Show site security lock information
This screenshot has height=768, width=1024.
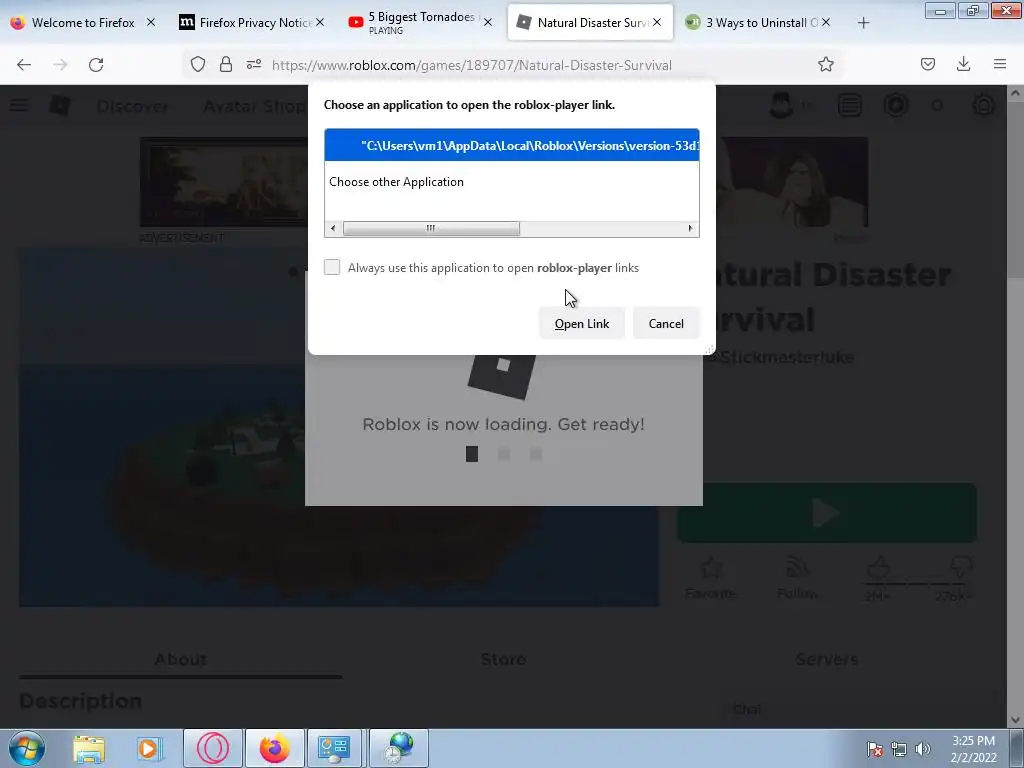226,64
